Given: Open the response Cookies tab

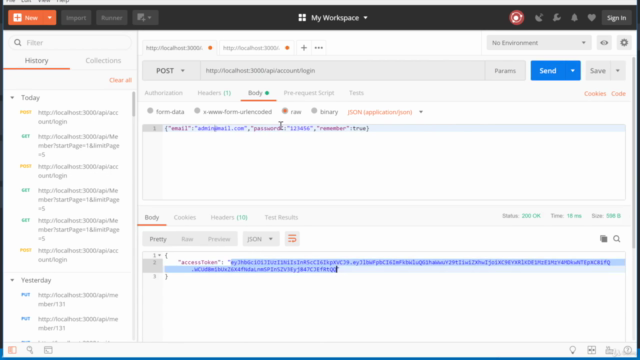Looking at the screenshot, I should [185, 218].
